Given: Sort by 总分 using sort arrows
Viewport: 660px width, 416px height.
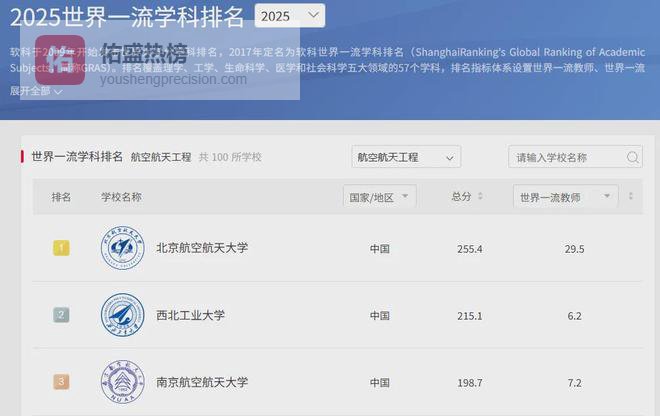Looking at the screenshot, I should (483, 197).
